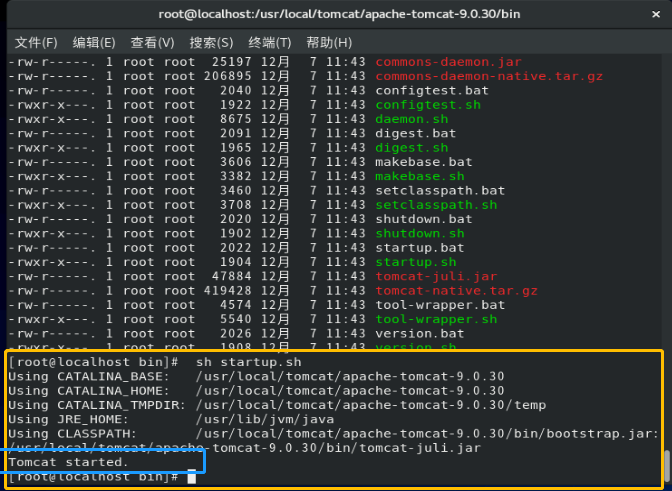Click the typed command sh startup.sh
The image size is (672, 491).
[249, 362]
